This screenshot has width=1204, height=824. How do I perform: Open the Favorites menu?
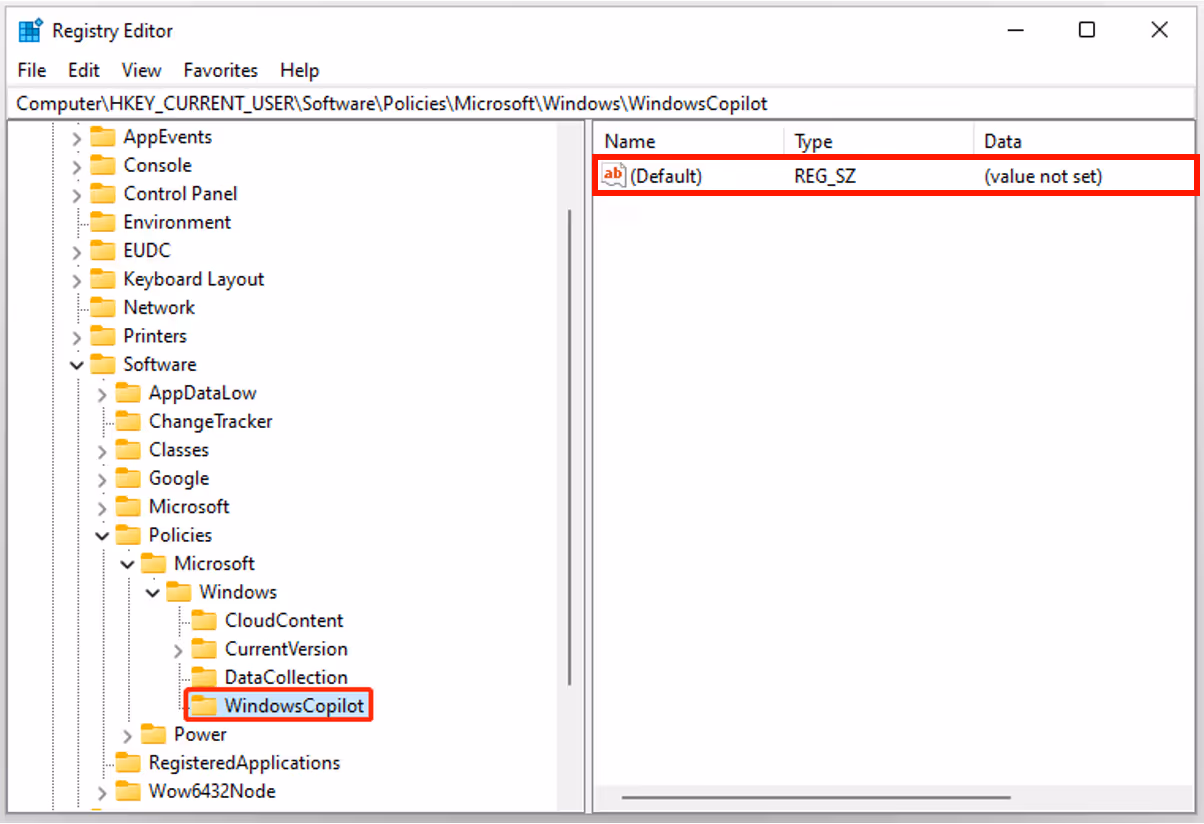[x=221, y=70]
